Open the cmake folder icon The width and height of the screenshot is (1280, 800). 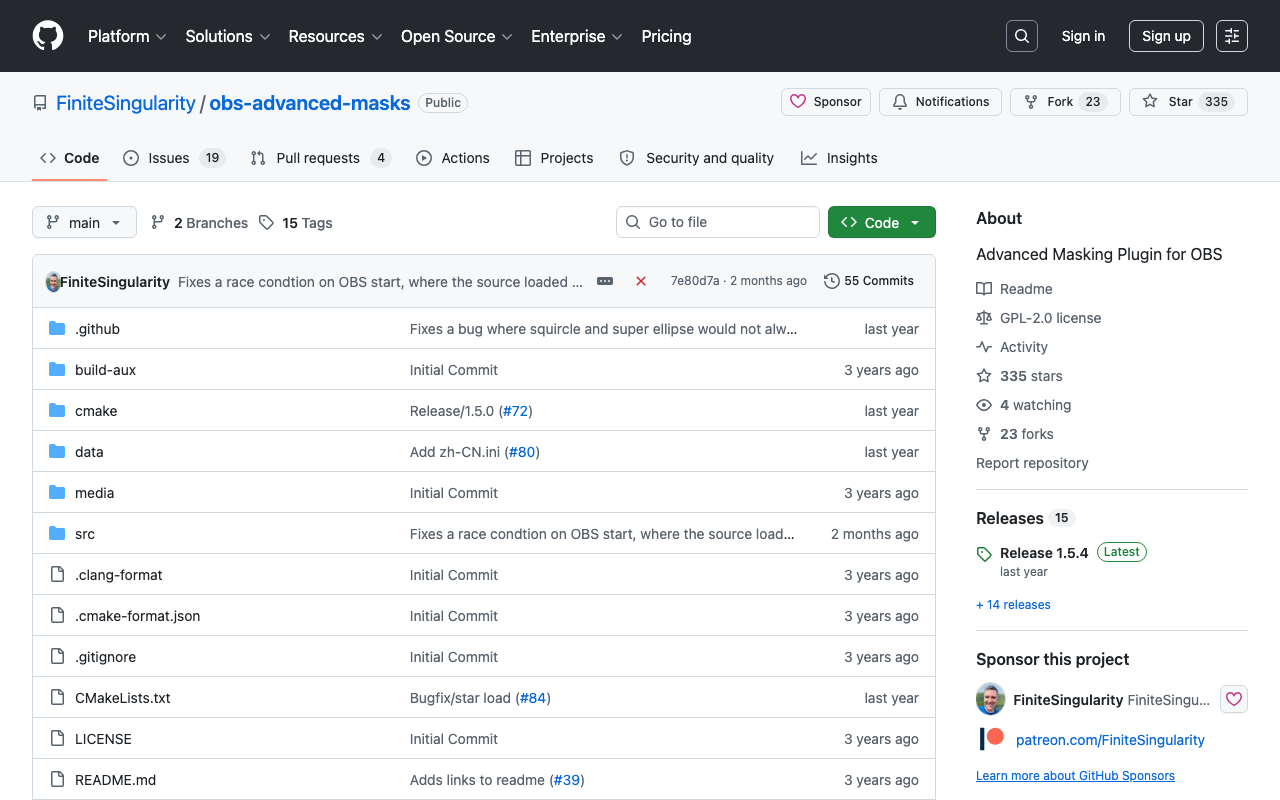pyautogui.click(x=57, y=411)
